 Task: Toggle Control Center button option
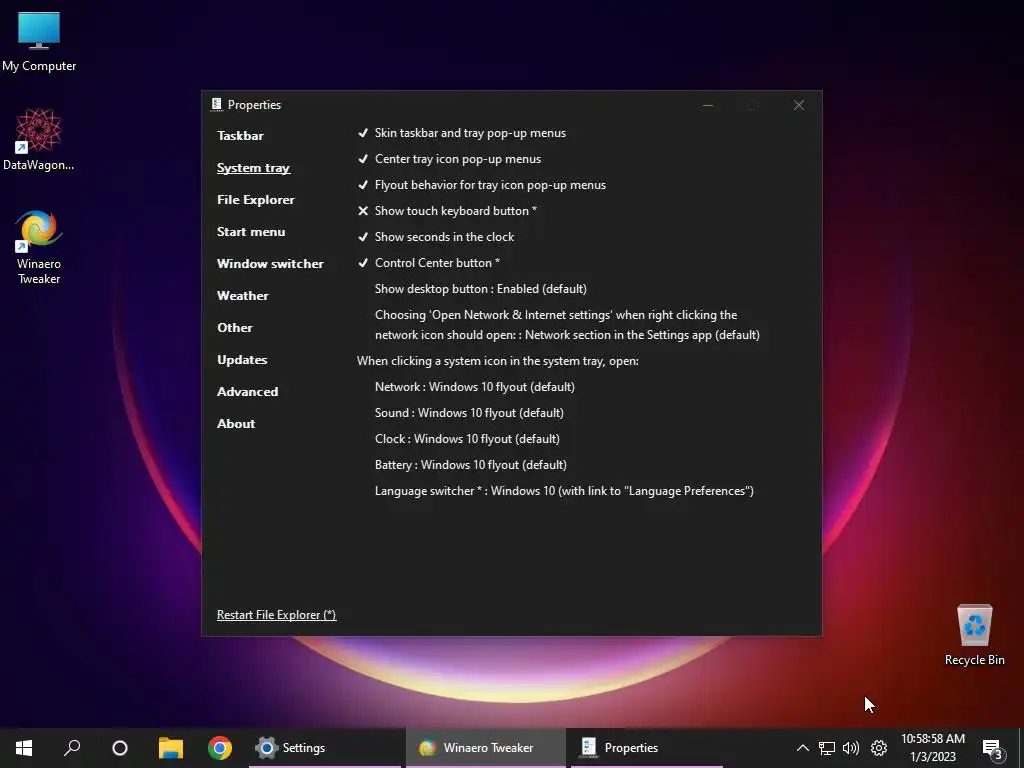click(x=428, y=263)
